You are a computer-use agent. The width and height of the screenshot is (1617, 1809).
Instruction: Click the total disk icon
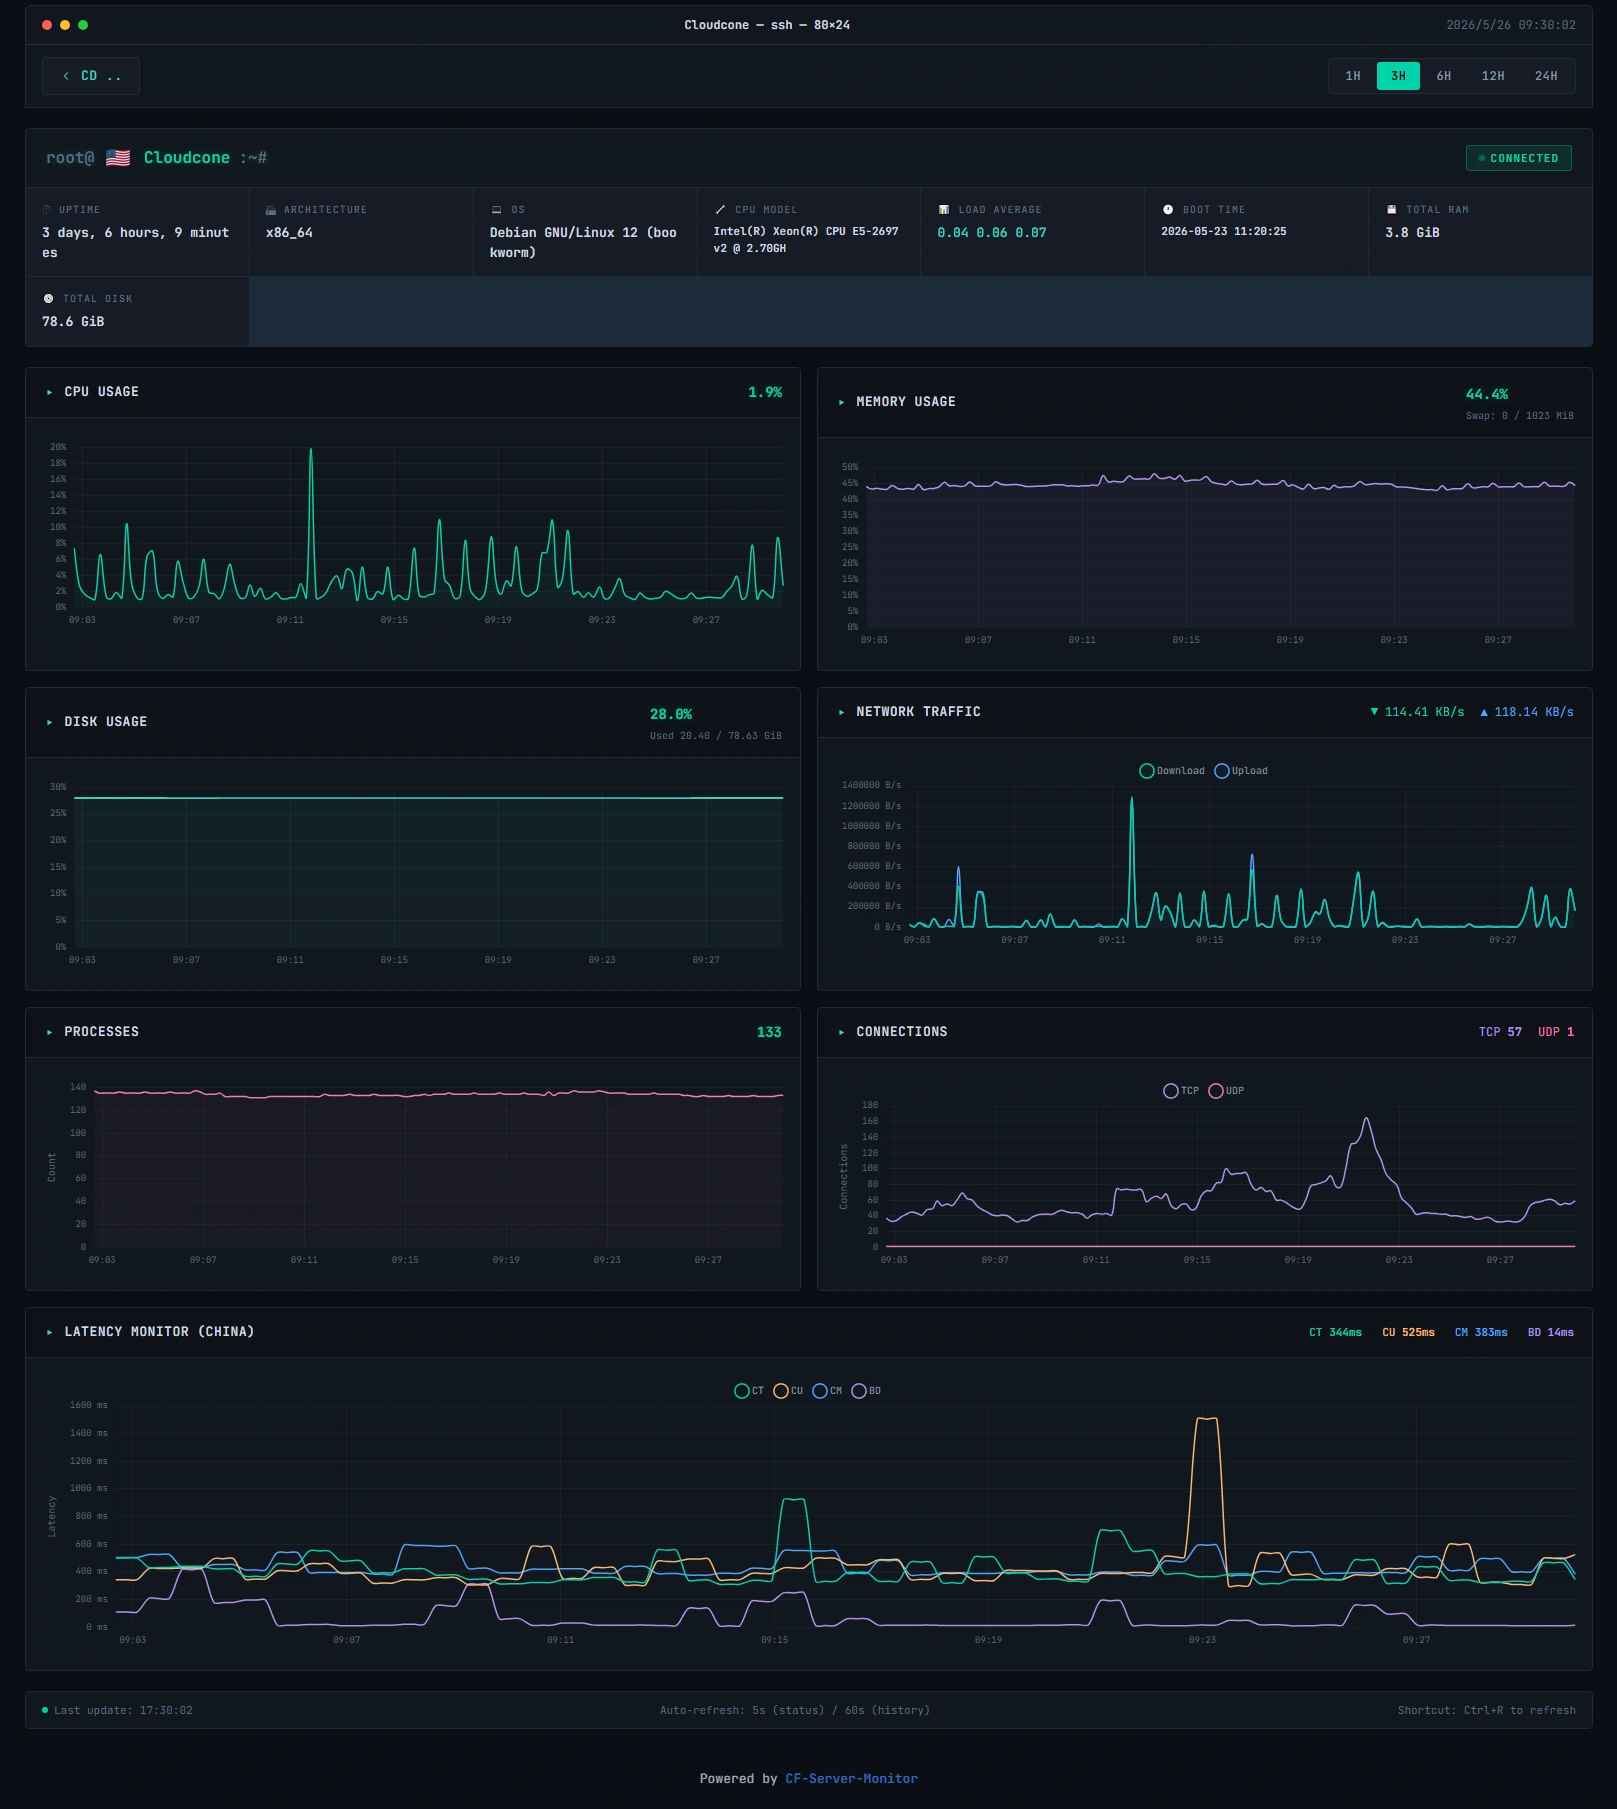[48, 299]
